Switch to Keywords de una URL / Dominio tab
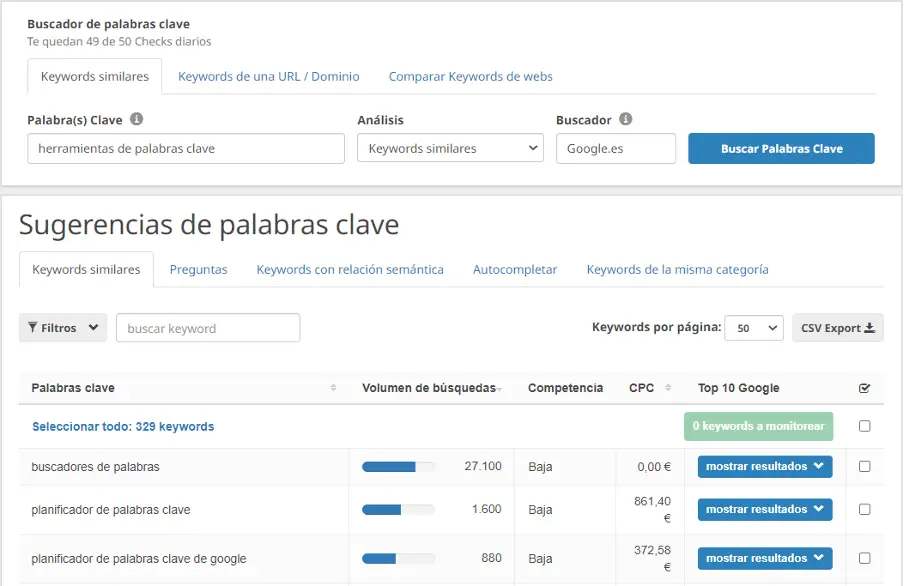904x586 pixels. (268, 76)
